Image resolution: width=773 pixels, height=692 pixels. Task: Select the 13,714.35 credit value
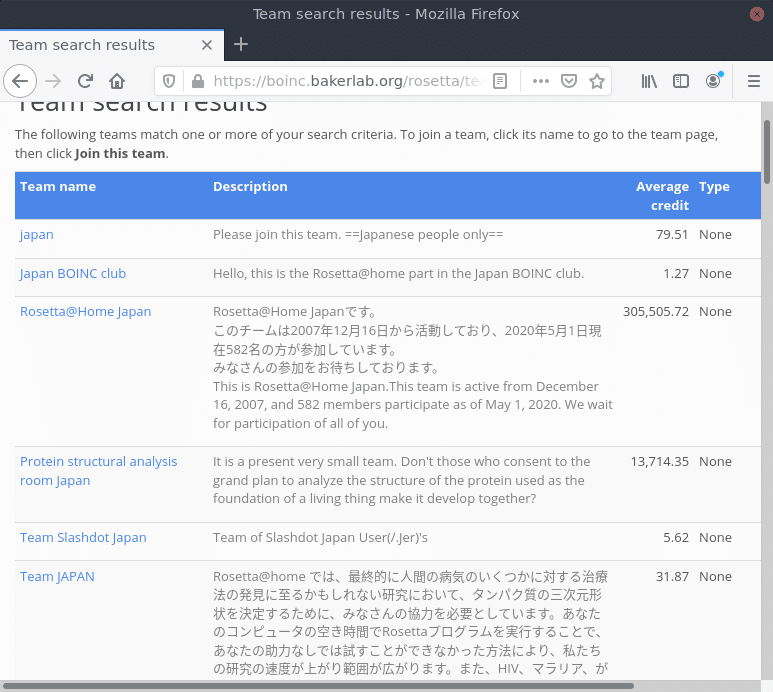(660, 461)
